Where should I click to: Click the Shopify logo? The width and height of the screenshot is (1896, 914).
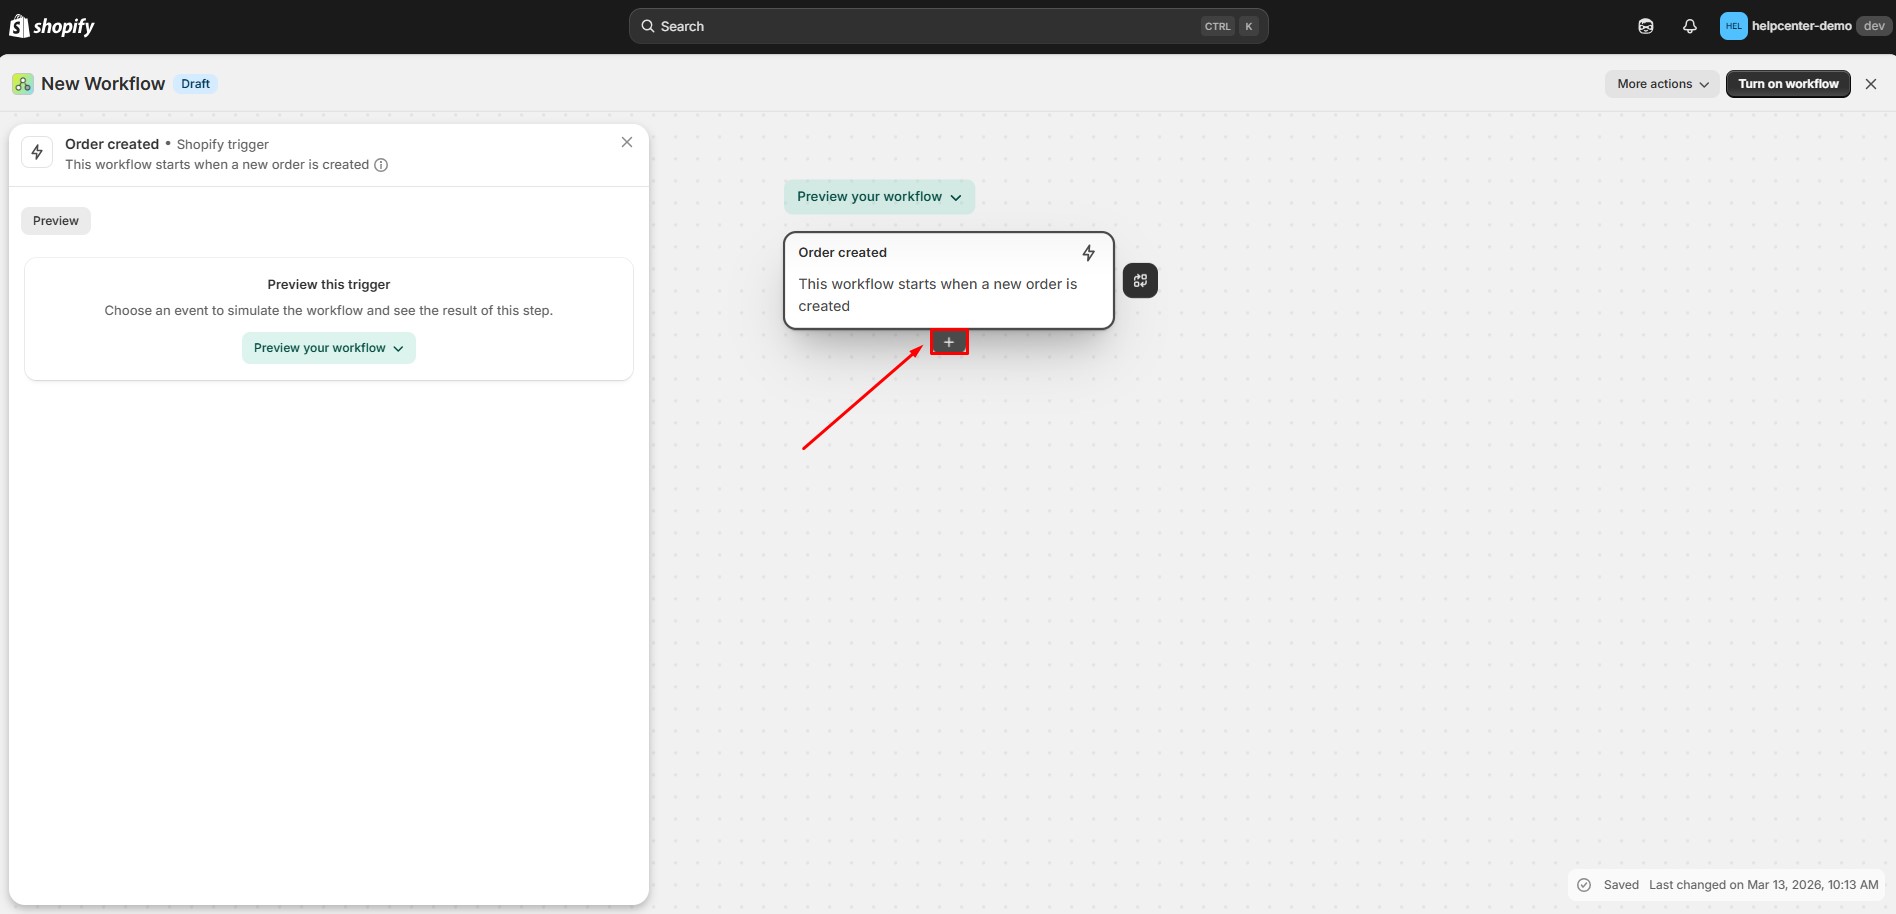[52, 26]
